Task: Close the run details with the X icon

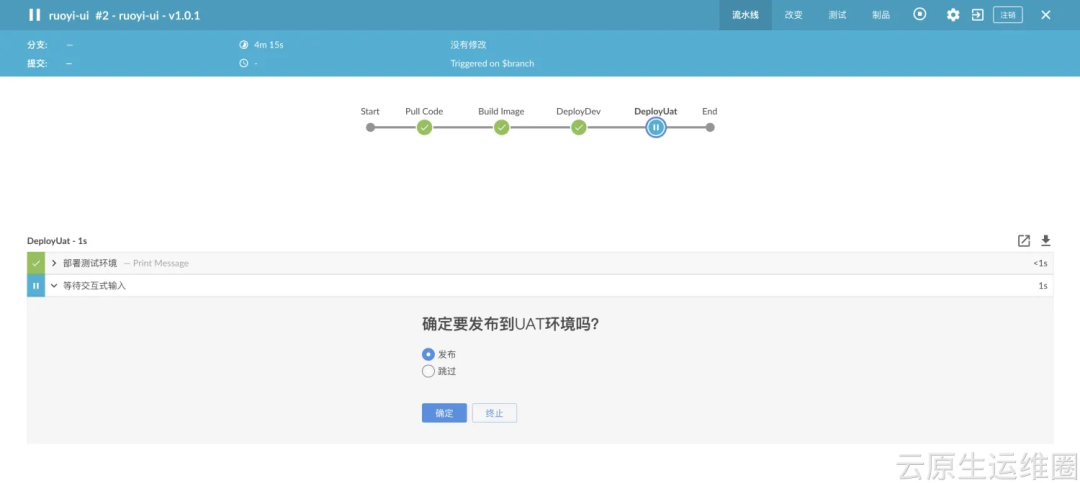Action: (x=1046, y=15)
